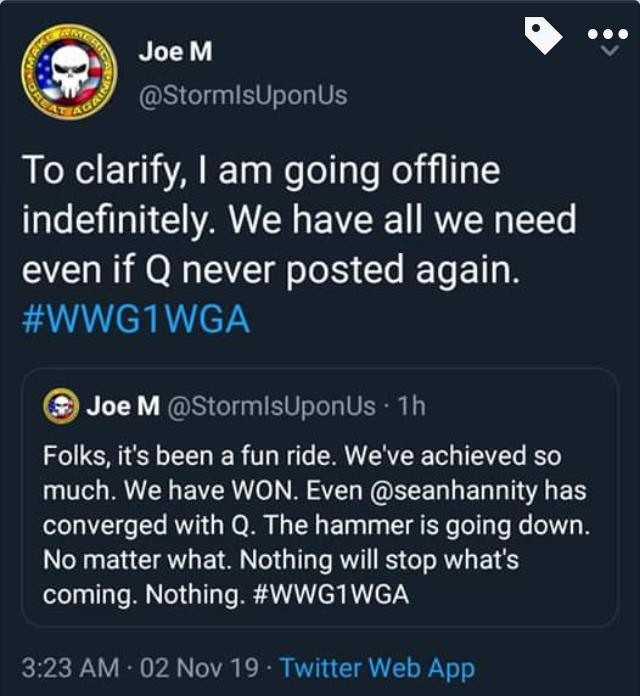Open the quoted tweet's 1h timestamp
This screenshot has width=640, height=696.
click(412, 407)
